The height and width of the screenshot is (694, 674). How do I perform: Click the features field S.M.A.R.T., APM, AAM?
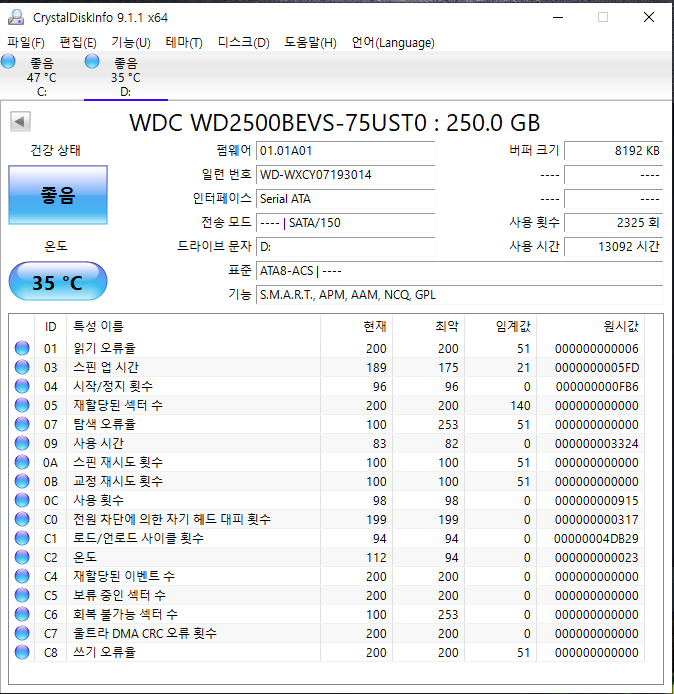pos(459,294)
